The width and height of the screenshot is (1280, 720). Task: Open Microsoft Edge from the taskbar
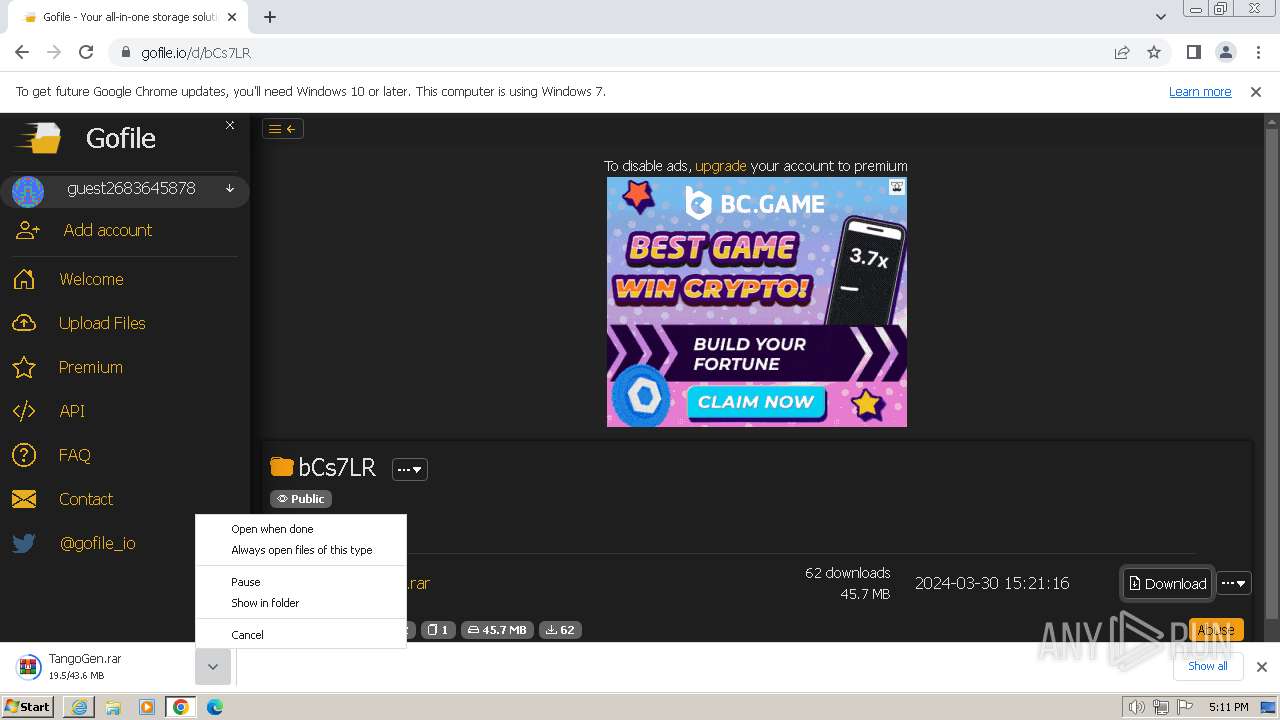pos(215,707)
